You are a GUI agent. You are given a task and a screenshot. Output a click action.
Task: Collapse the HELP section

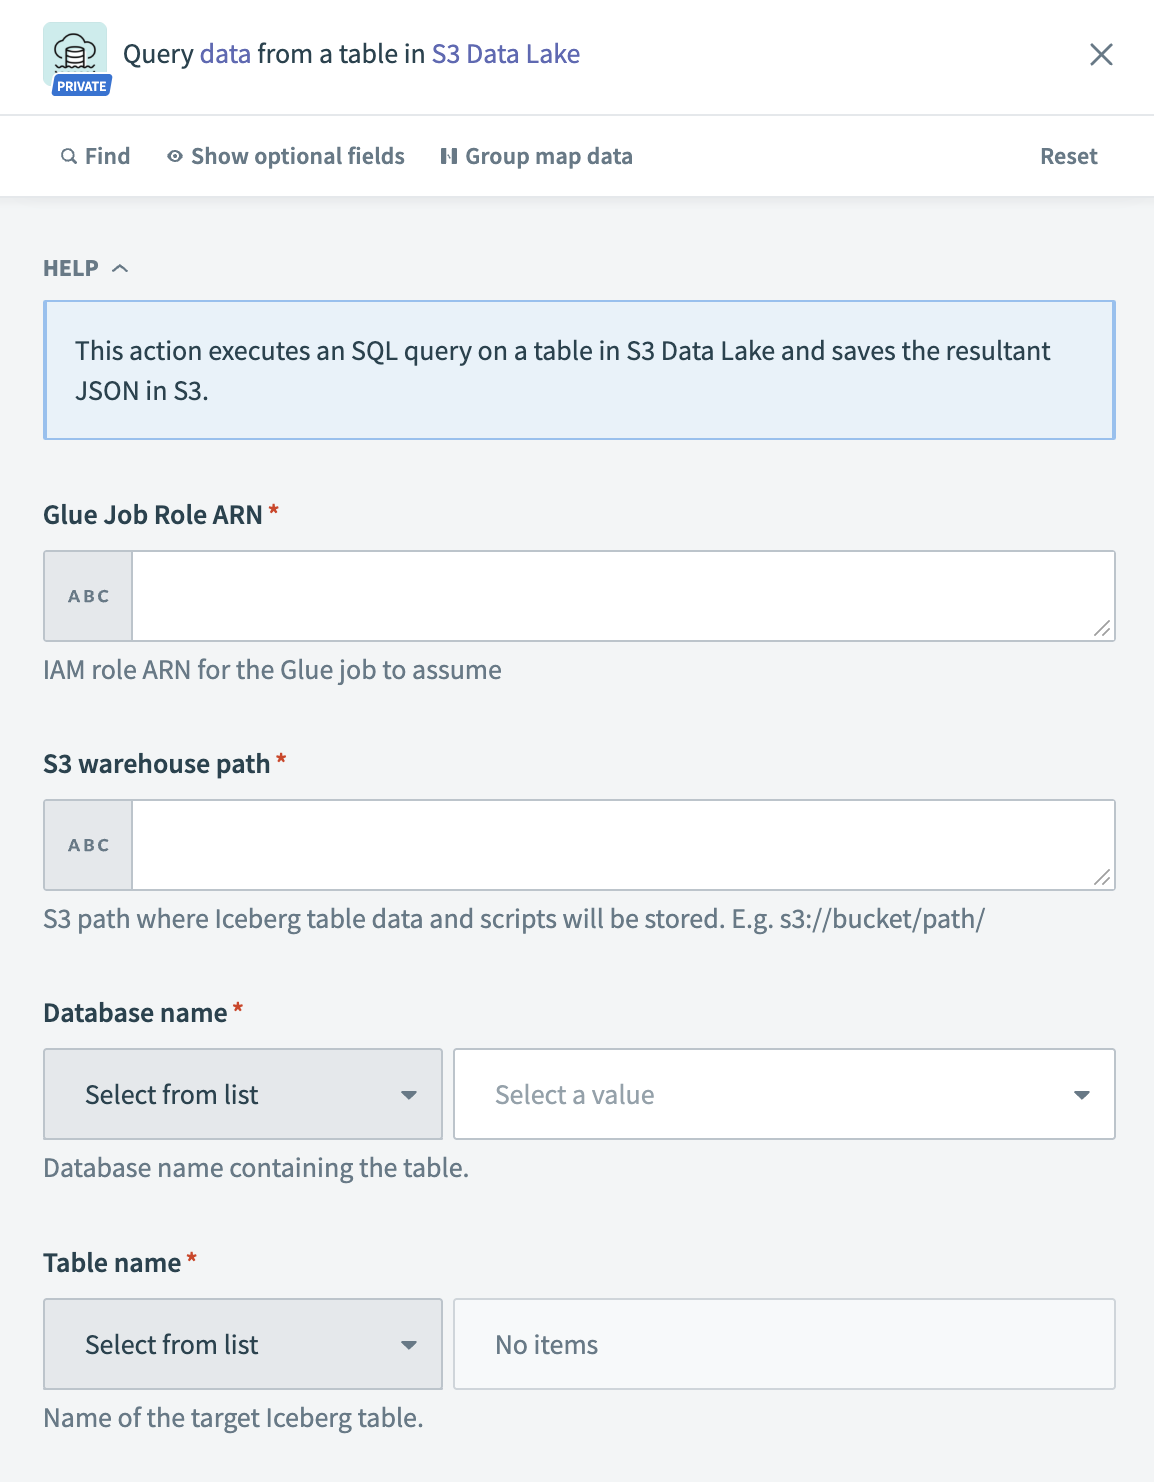pos(121,267)
